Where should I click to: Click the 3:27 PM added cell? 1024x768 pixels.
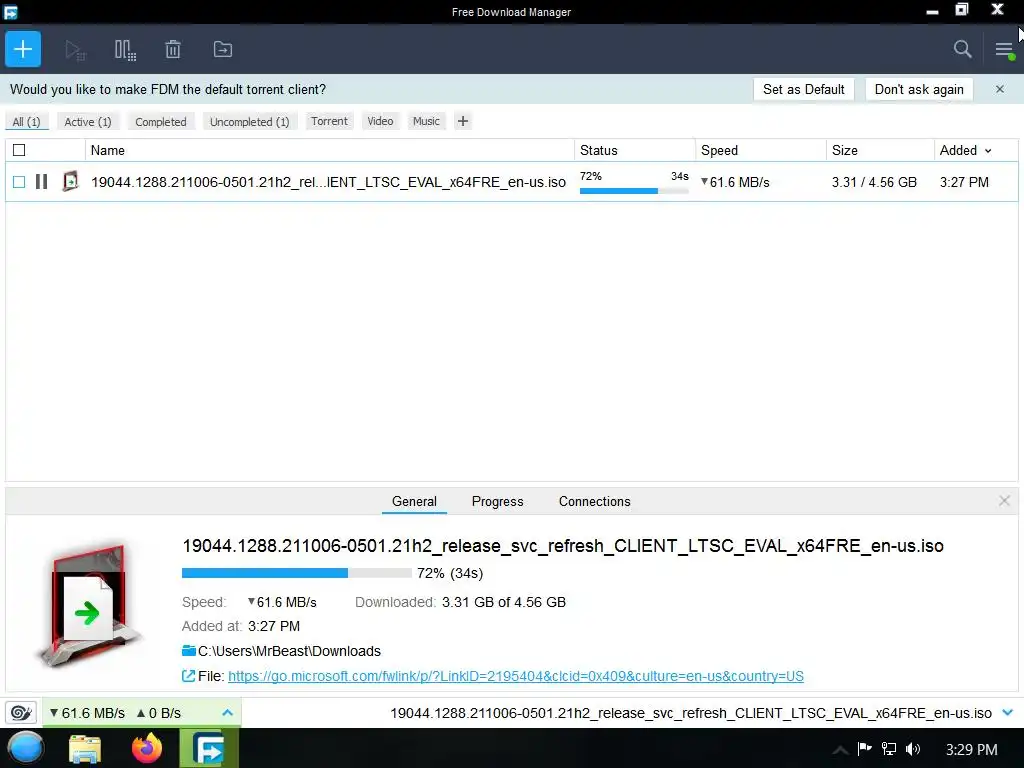click(964, 182)
